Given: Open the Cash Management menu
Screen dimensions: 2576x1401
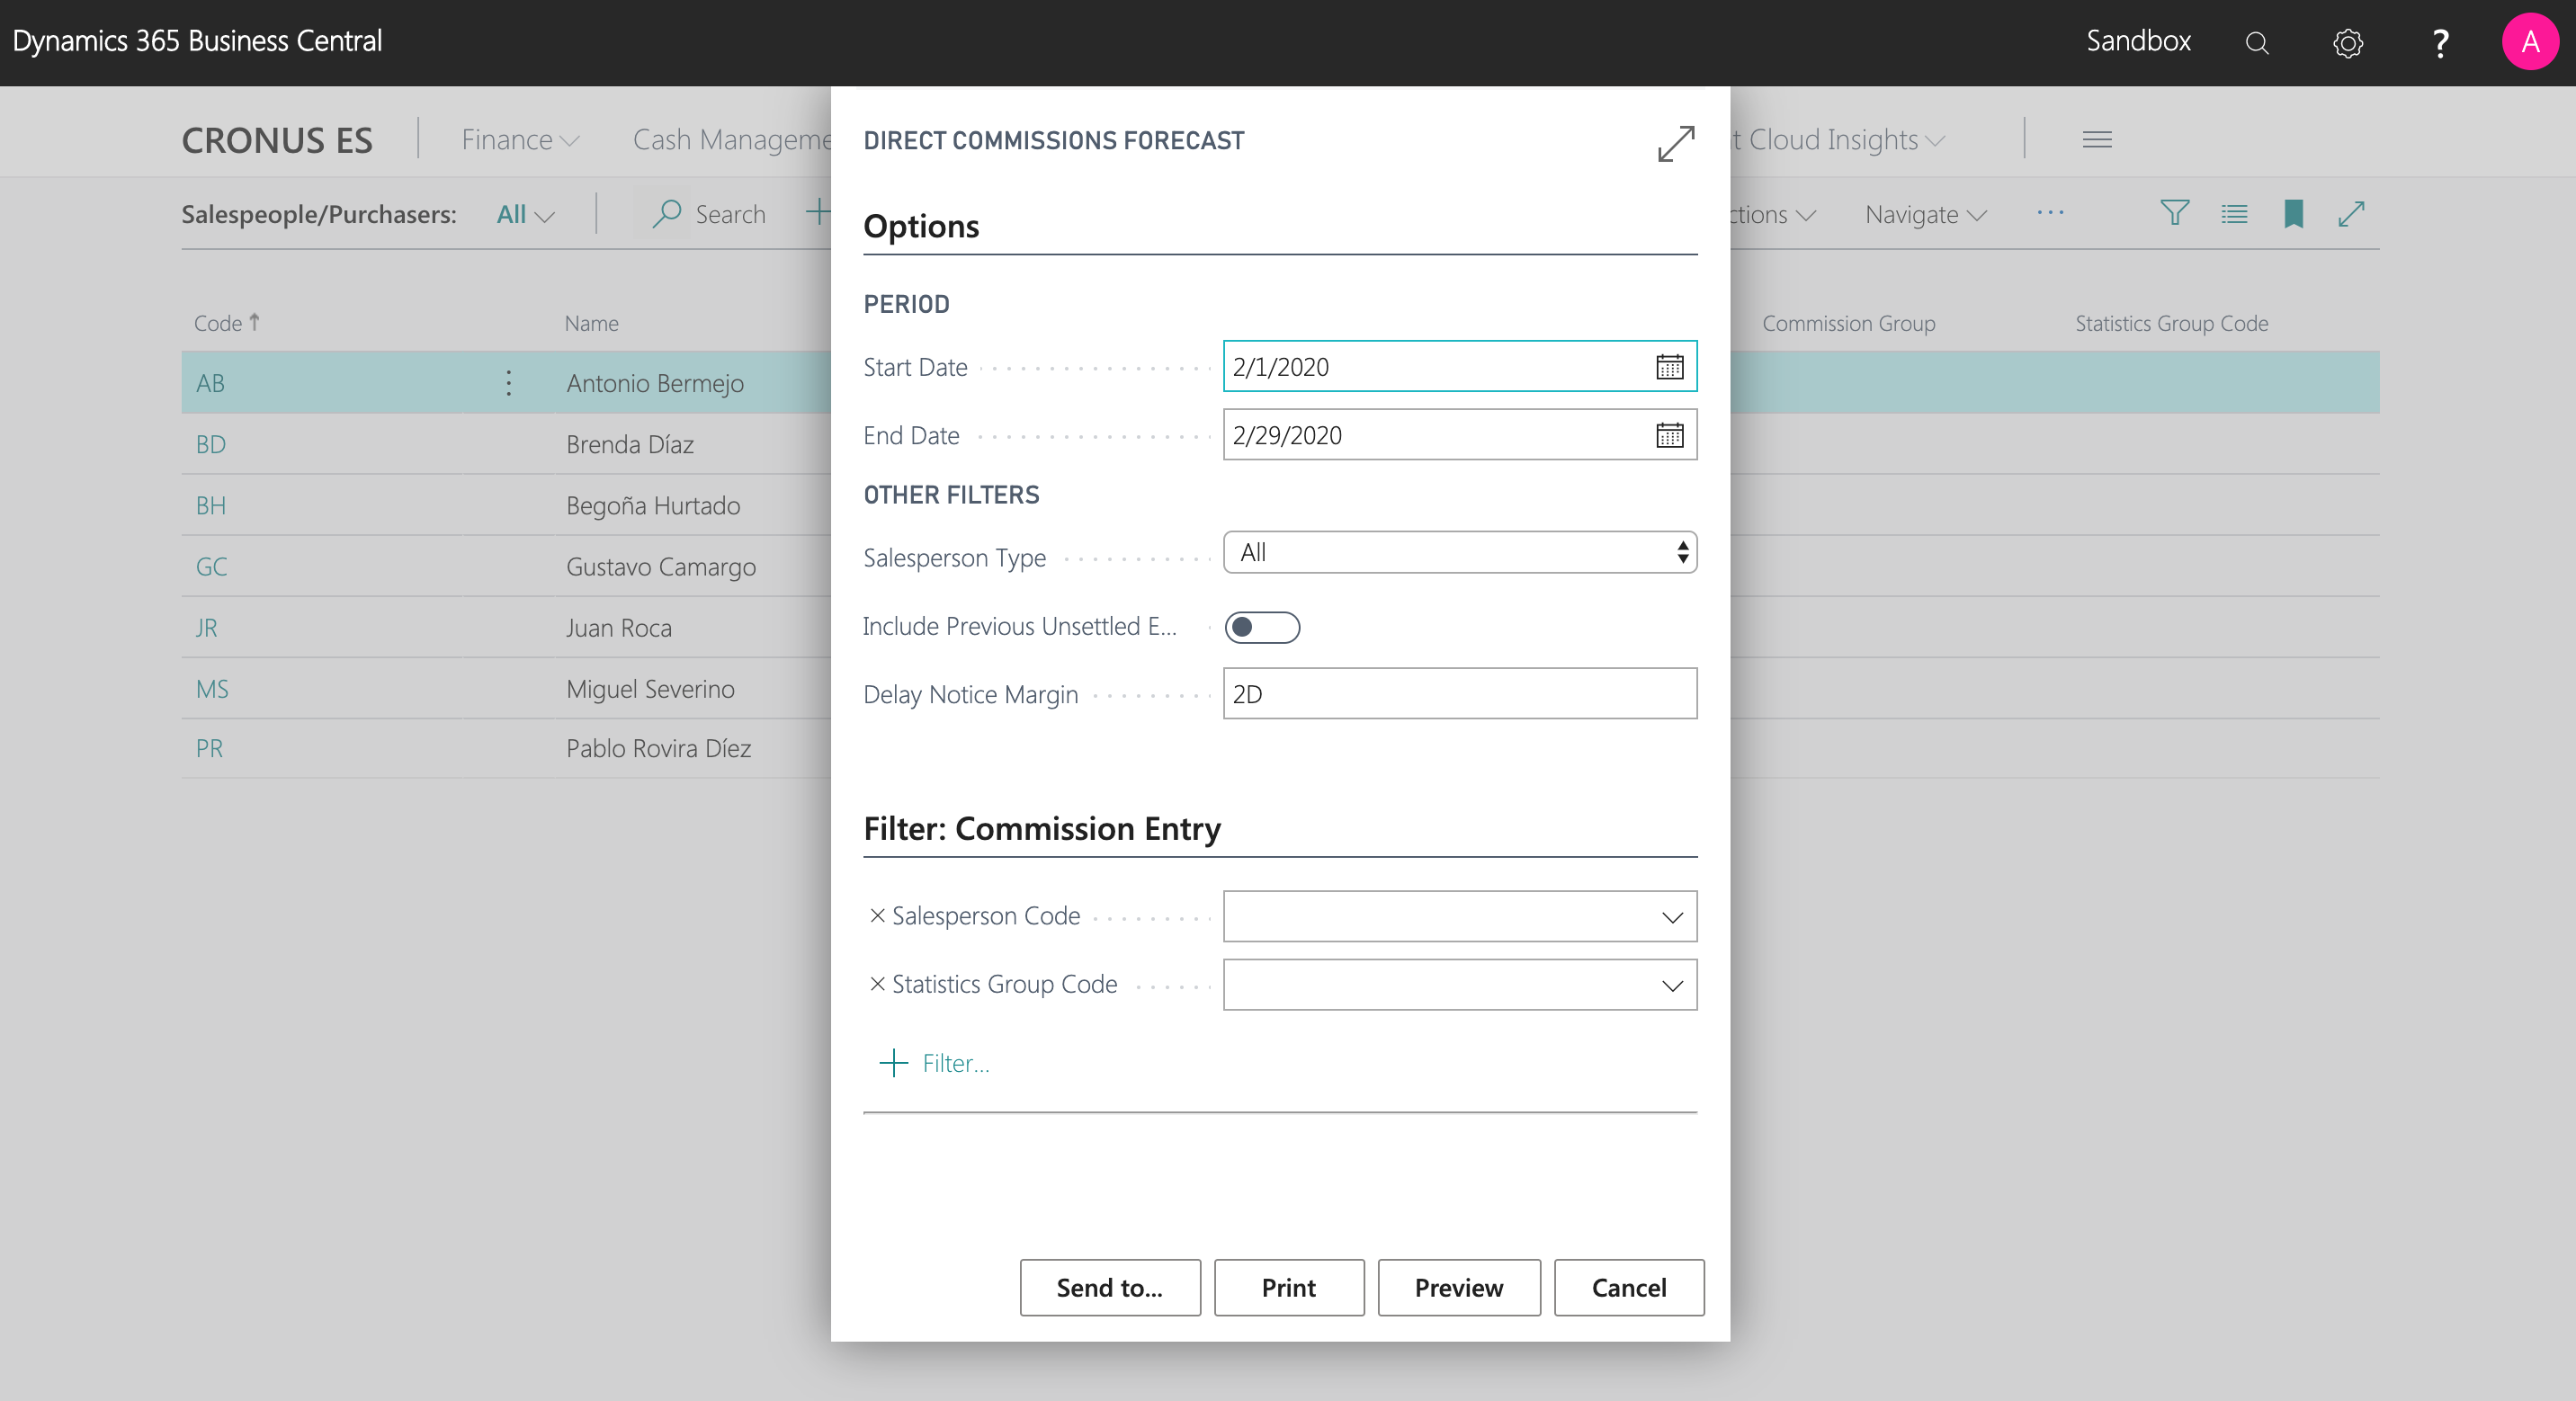Looking at the screenshot, I should 731,140.
